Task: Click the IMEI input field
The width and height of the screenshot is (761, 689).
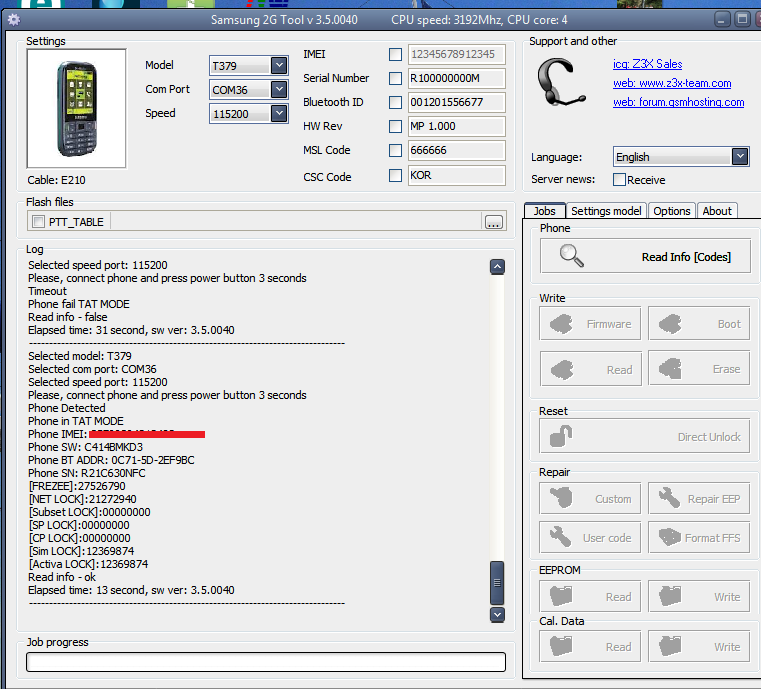Action: pos(457,54)
